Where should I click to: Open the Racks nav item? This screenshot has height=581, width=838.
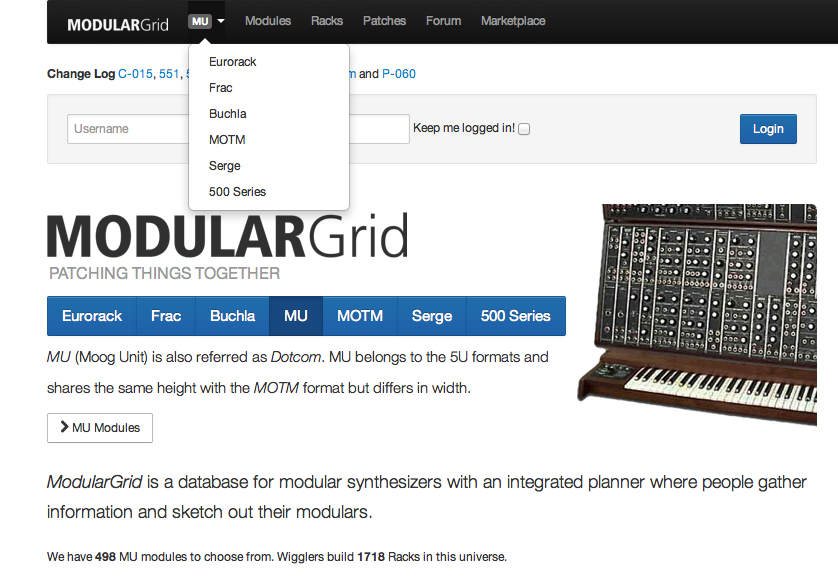point(327,21)
